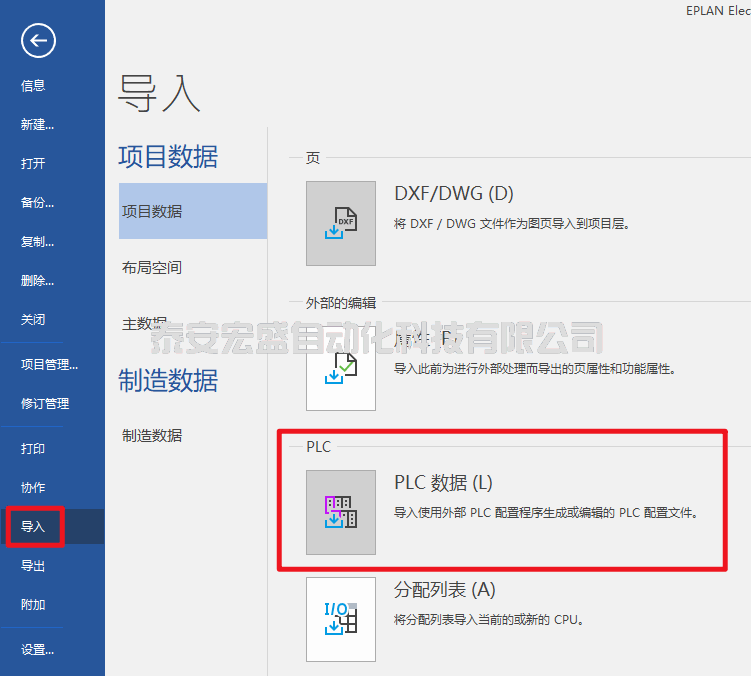Expand the 复制... option

37,242
